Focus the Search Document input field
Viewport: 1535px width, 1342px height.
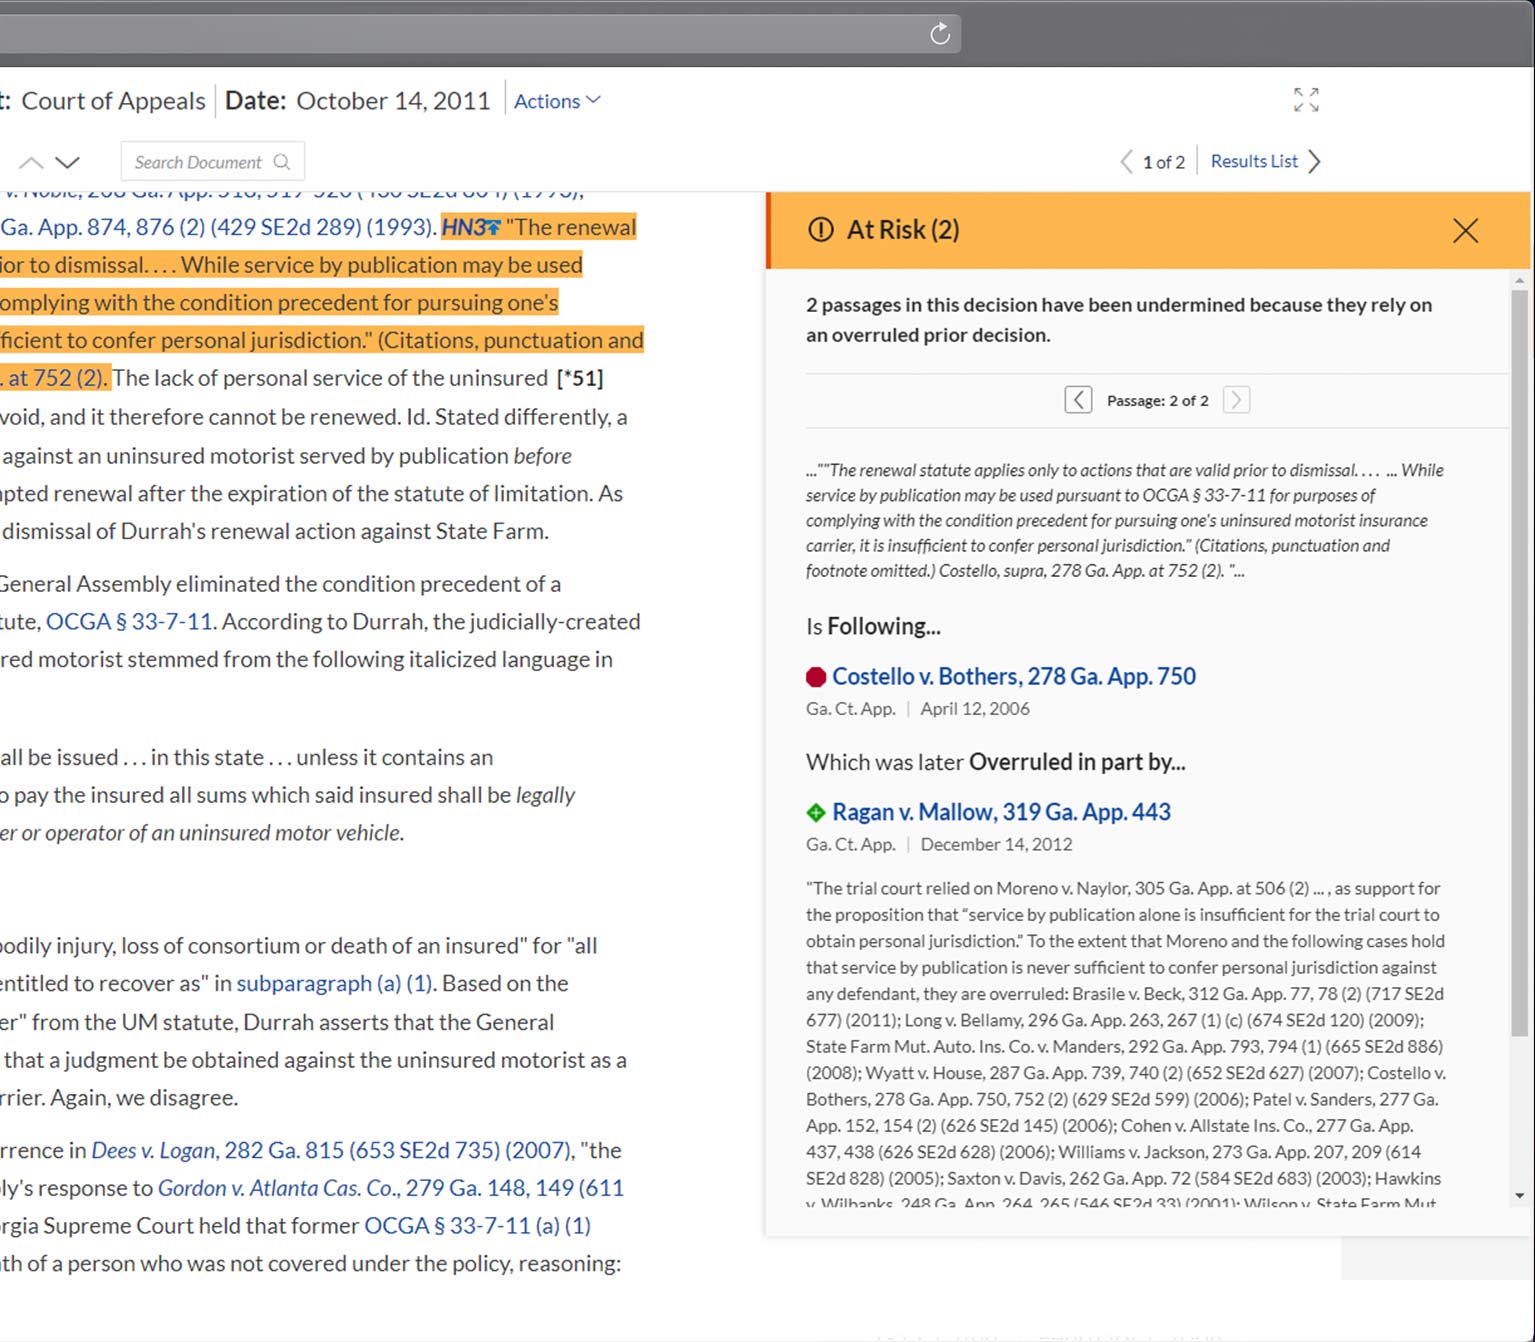[x=212, y=162]
